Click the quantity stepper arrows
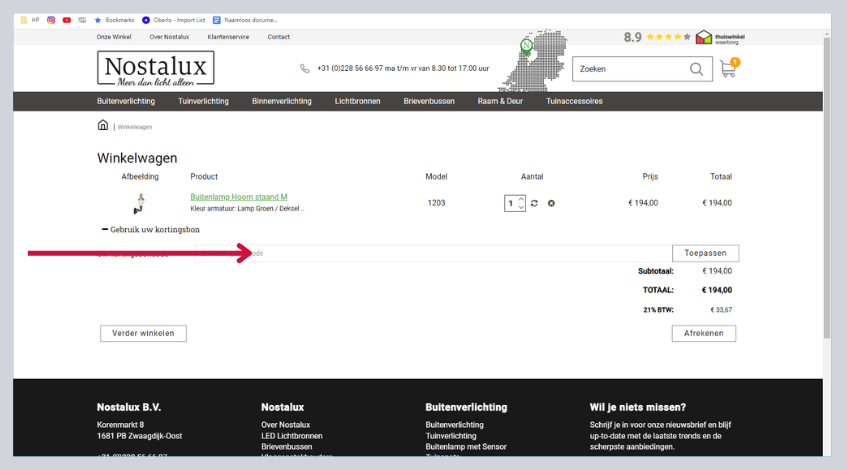Screen dimensions: 847x470 pyautogui.click(x=520, y=203)
